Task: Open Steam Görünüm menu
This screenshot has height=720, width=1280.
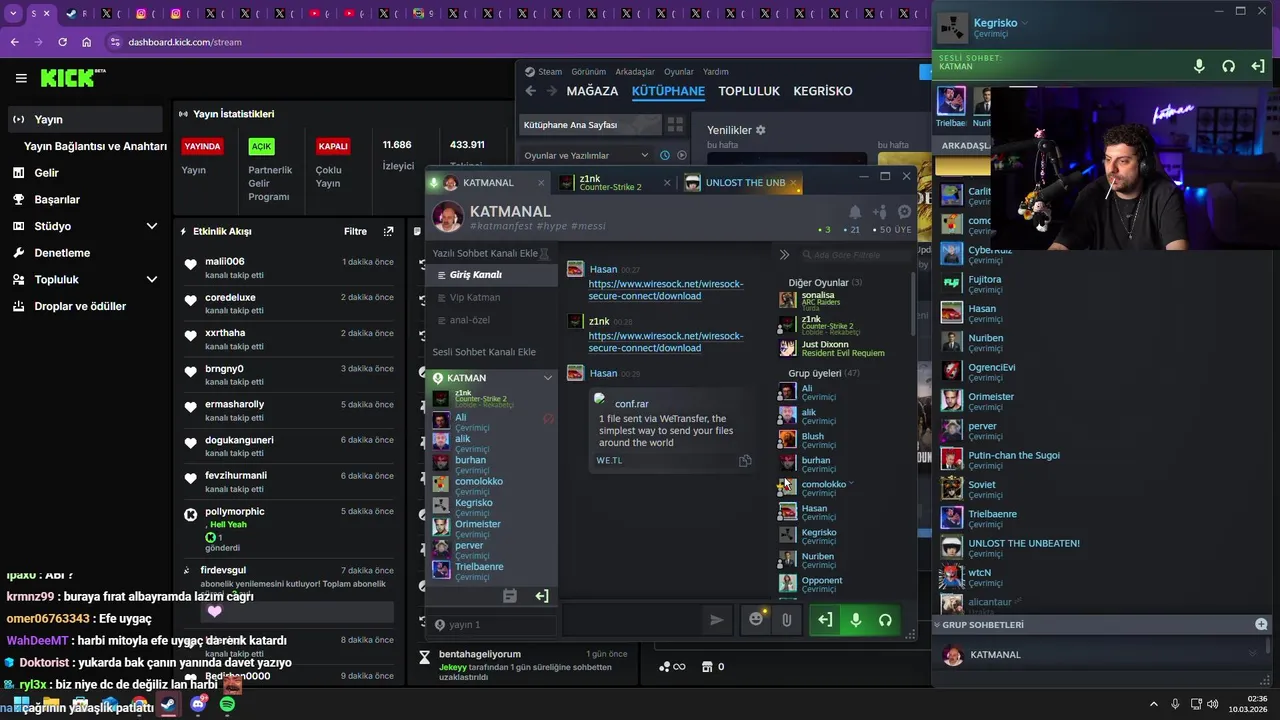Action: [x=589, y=72]
